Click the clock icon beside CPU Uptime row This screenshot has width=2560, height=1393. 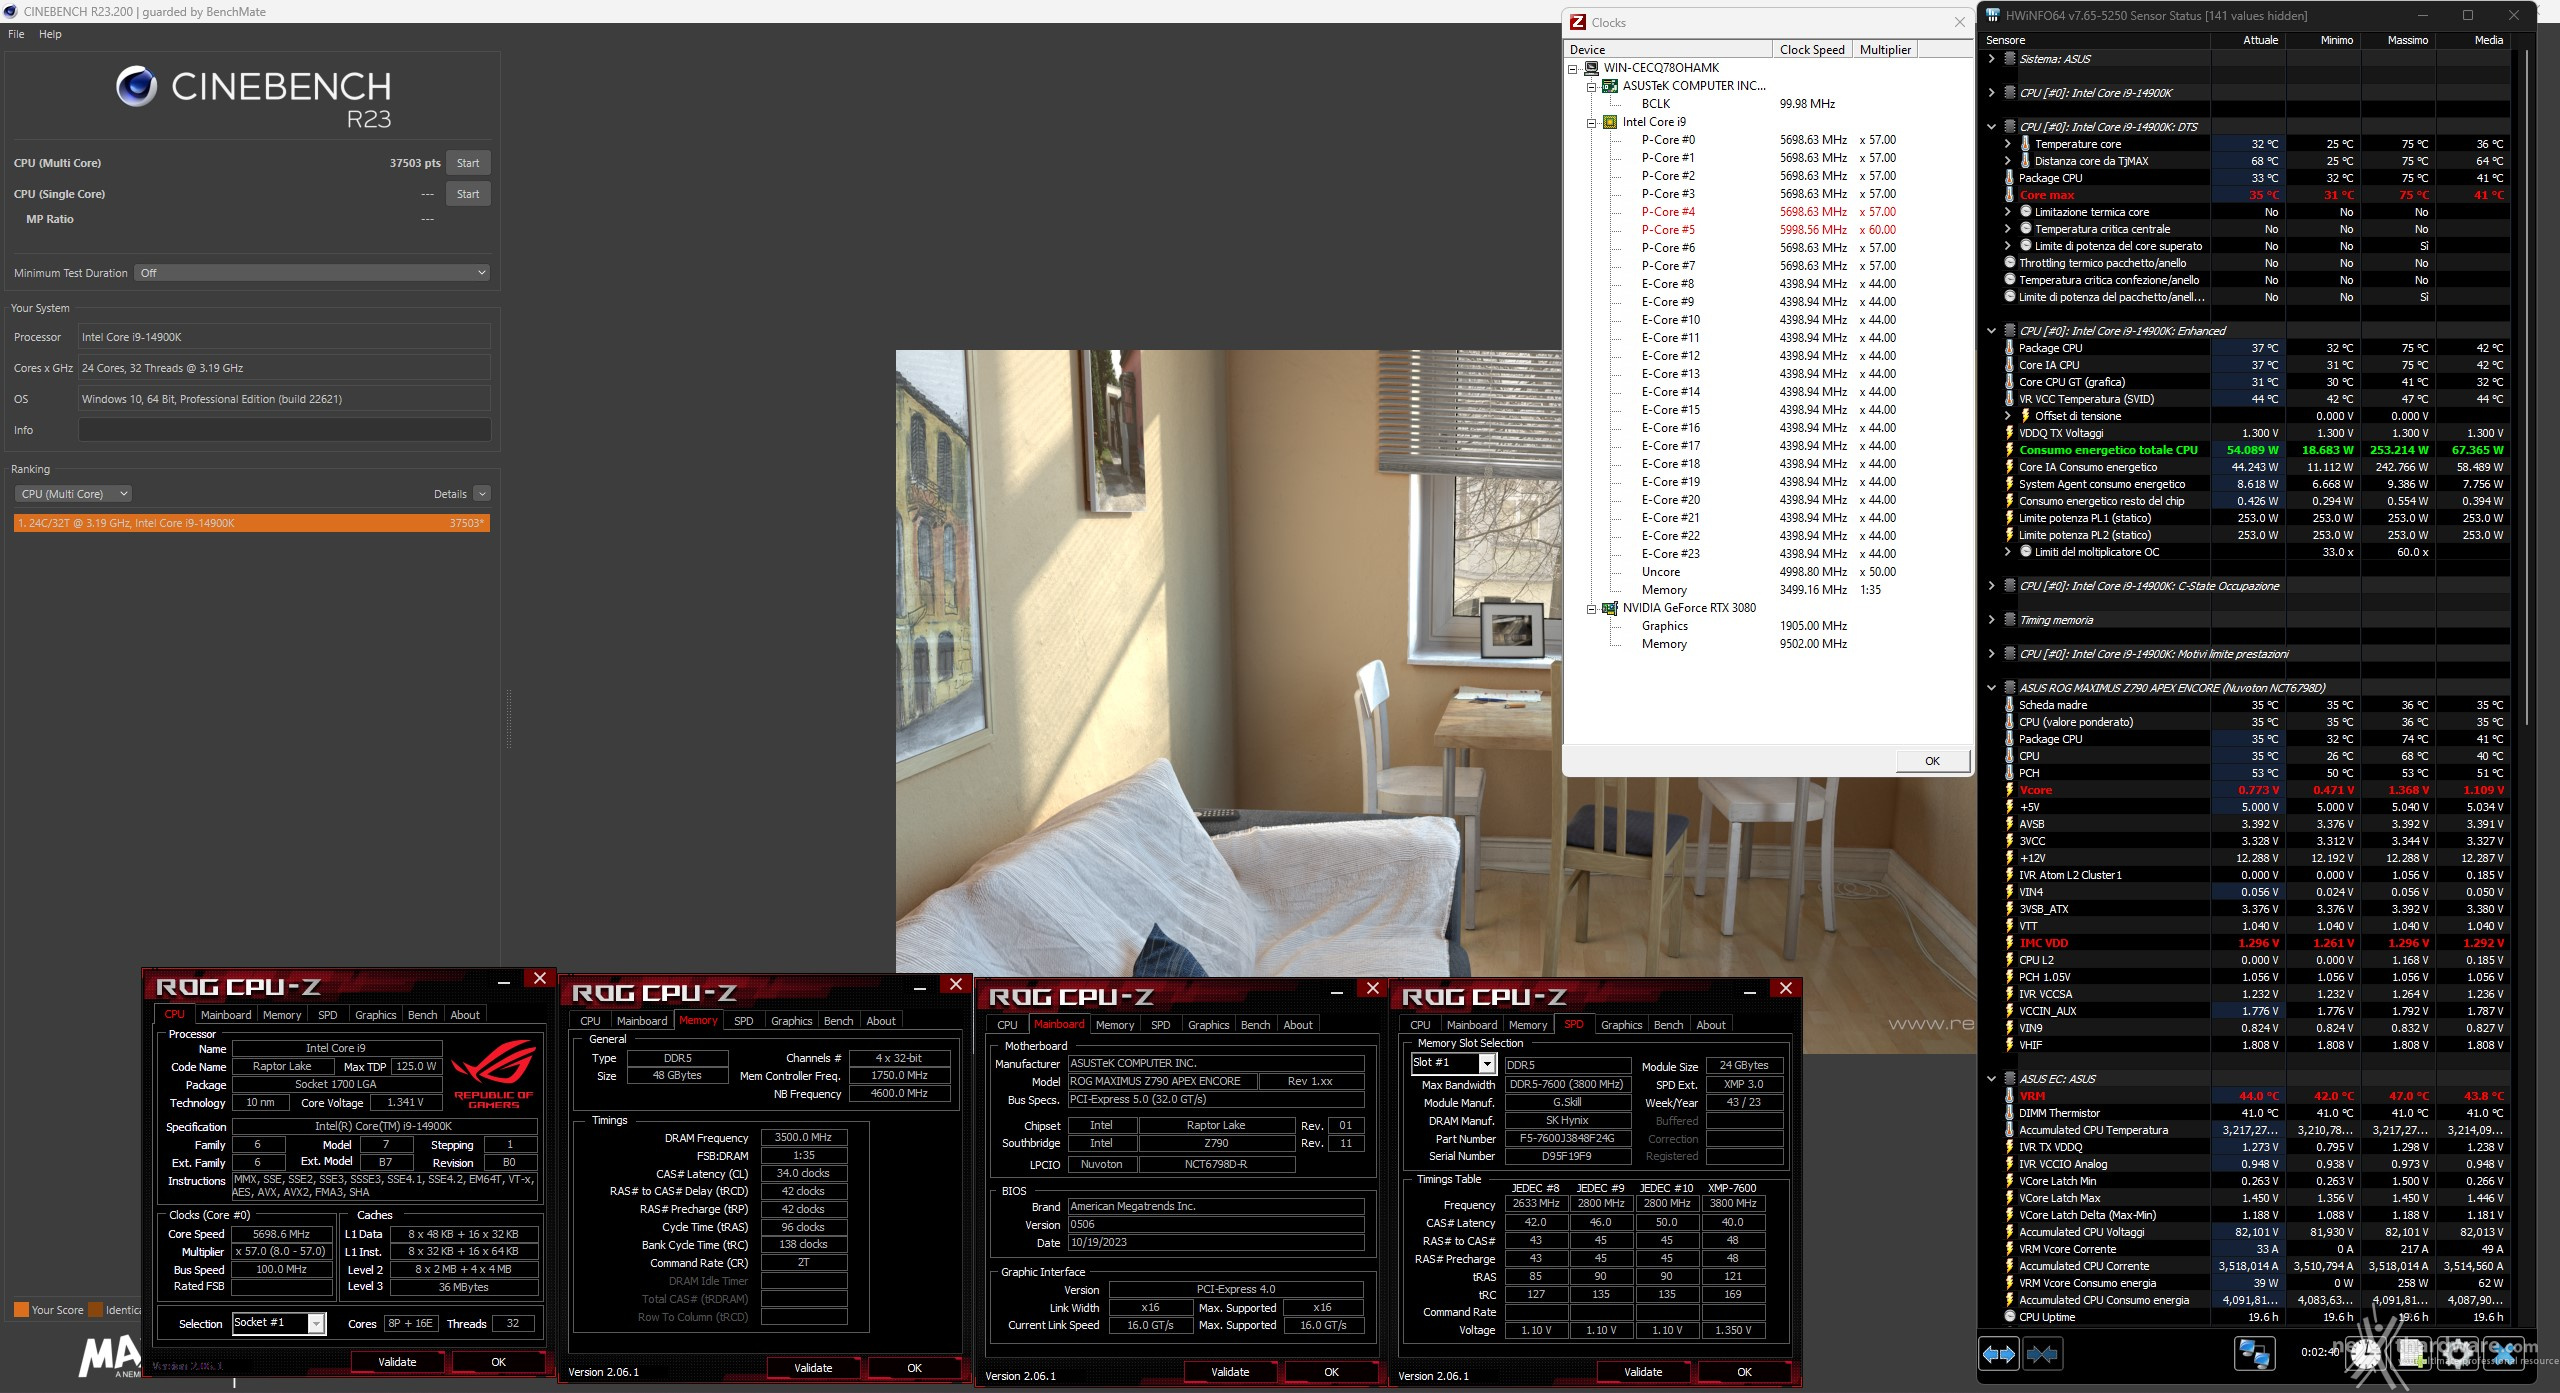coord(2010,1317)
